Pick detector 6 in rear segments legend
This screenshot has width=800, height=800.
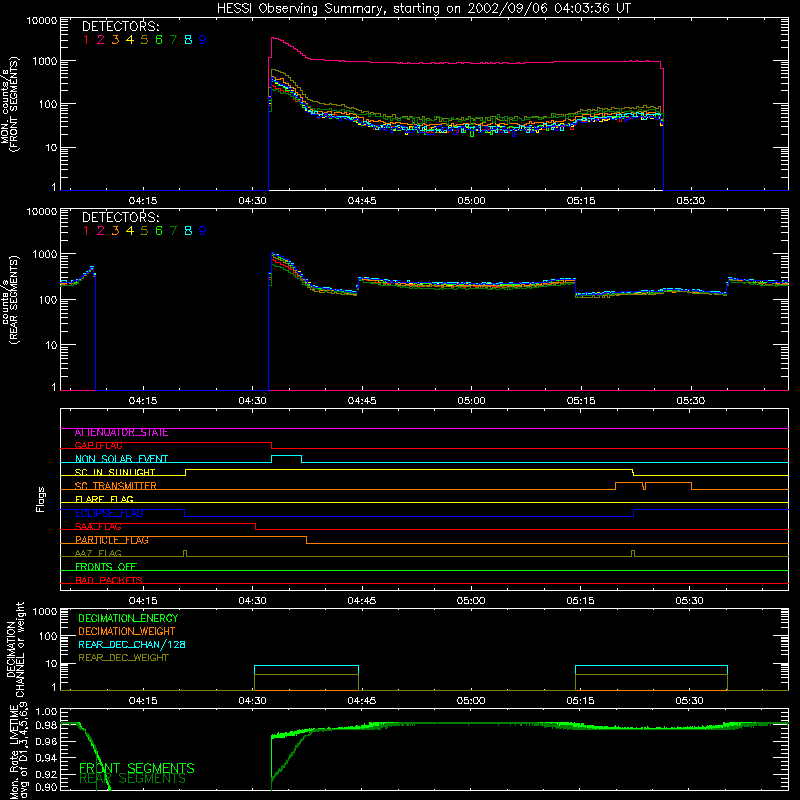pyautogui.click(x=159, y=231)
